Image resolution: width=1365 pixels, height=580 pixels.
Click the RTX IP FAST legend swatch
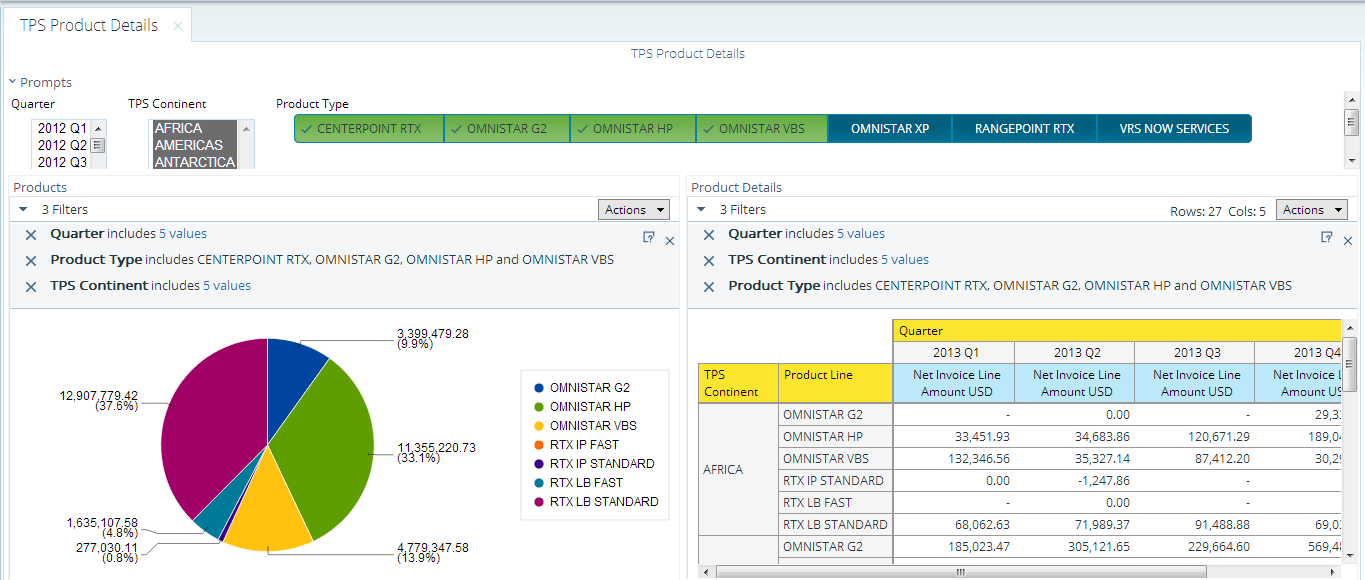coord(539,445)
